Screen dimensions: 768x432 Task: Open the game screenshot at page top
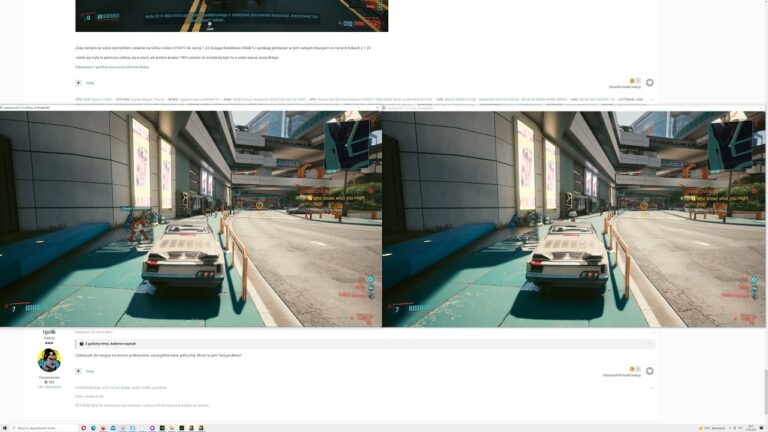(x=232, y=16)
